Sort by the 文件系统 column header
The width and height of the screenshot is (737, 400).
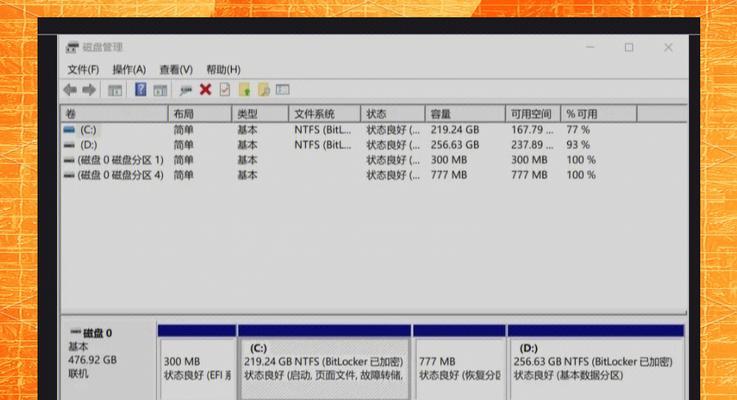pos(324,114)
